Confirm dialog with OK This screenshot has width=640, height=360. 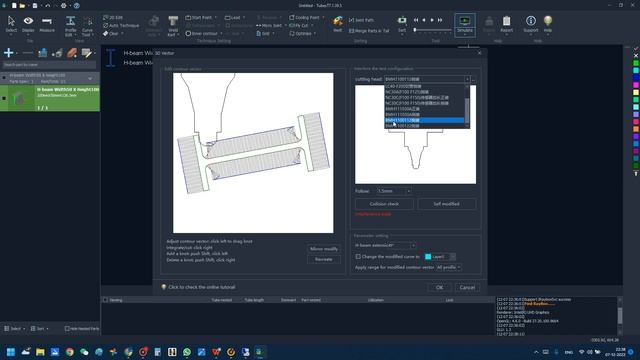click(x=439, y=287)
